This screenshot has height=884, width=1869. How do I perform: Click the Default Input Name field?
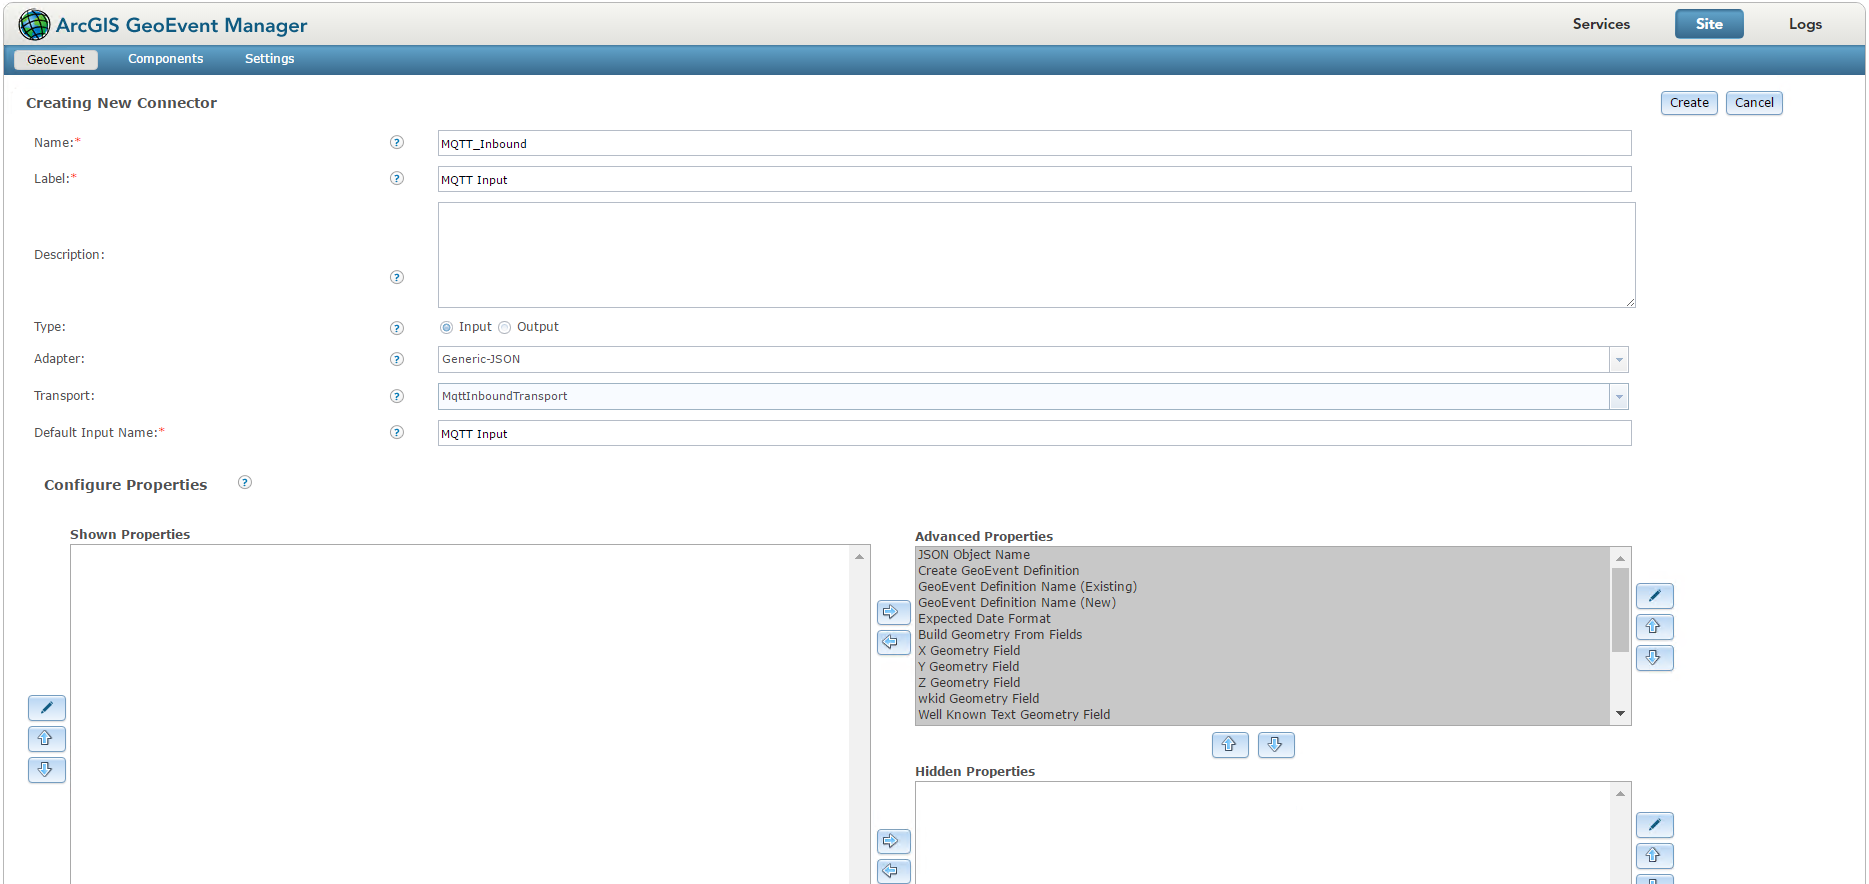pyautogui.click(x=1035, y=433)
